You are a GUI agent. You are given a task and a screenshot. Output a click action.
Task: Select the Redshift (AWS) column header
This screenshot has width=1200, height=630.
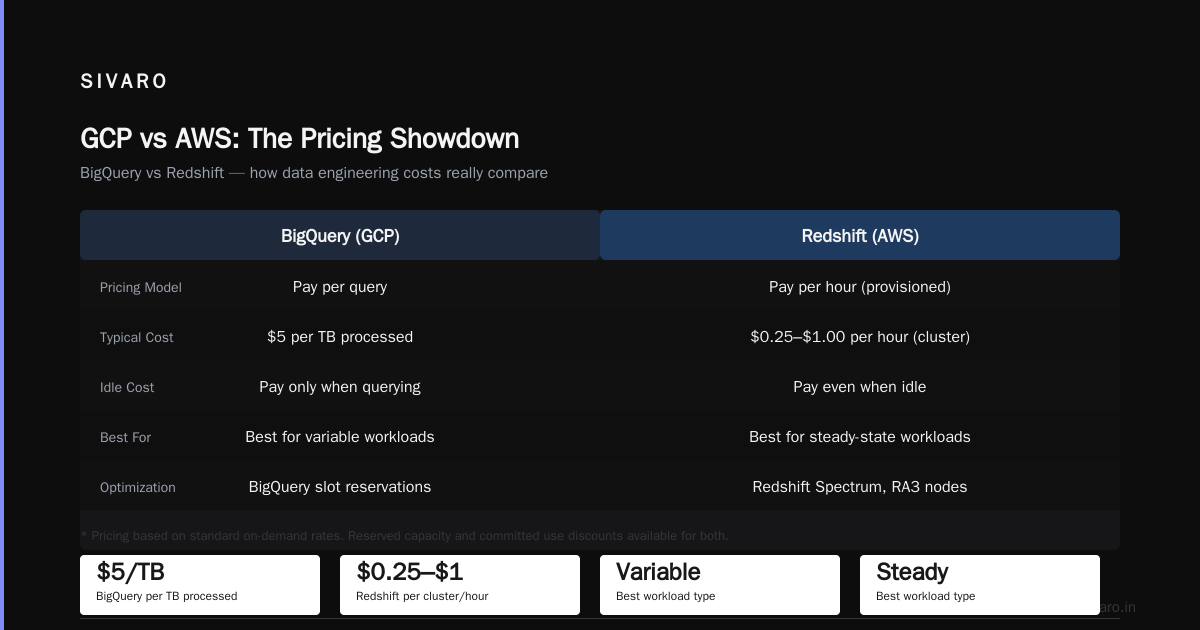coord(860,236)
